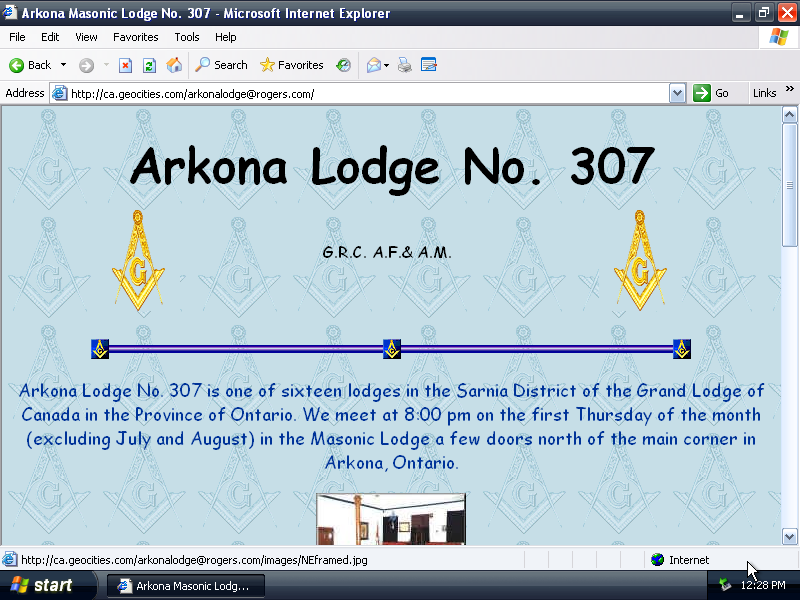Click the scroll up arrow
The width and height of the screenshot is (800, 600).
pyautogui.click(x=789, y=115)
